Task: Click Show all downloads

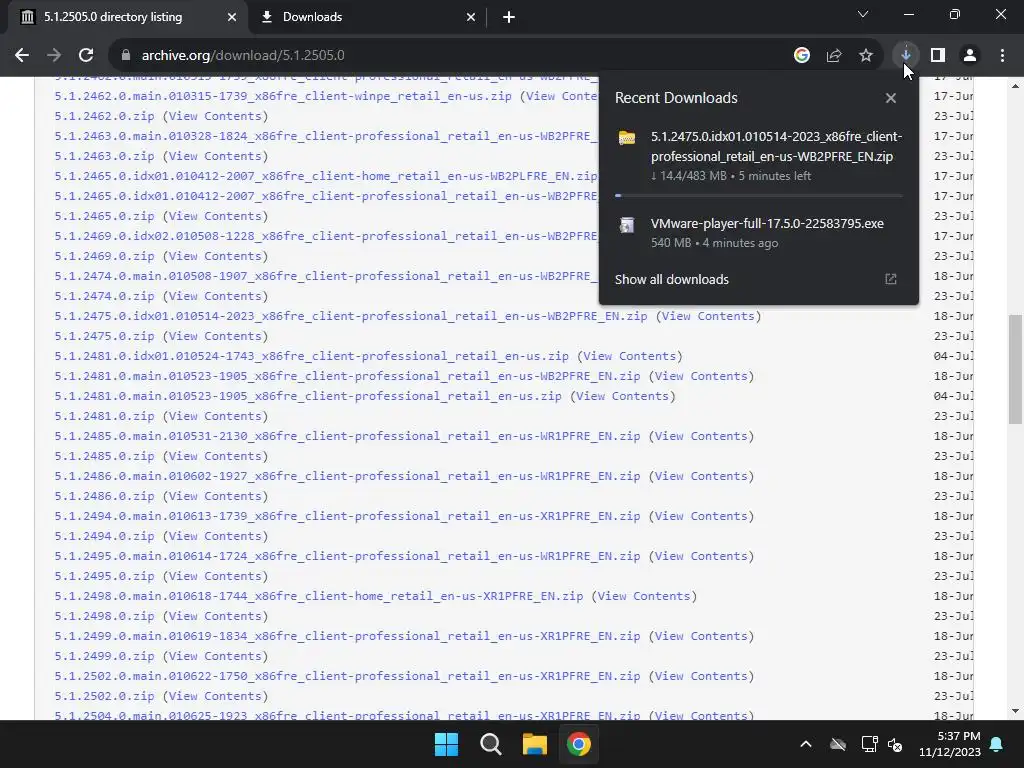Action: point(671,280)
